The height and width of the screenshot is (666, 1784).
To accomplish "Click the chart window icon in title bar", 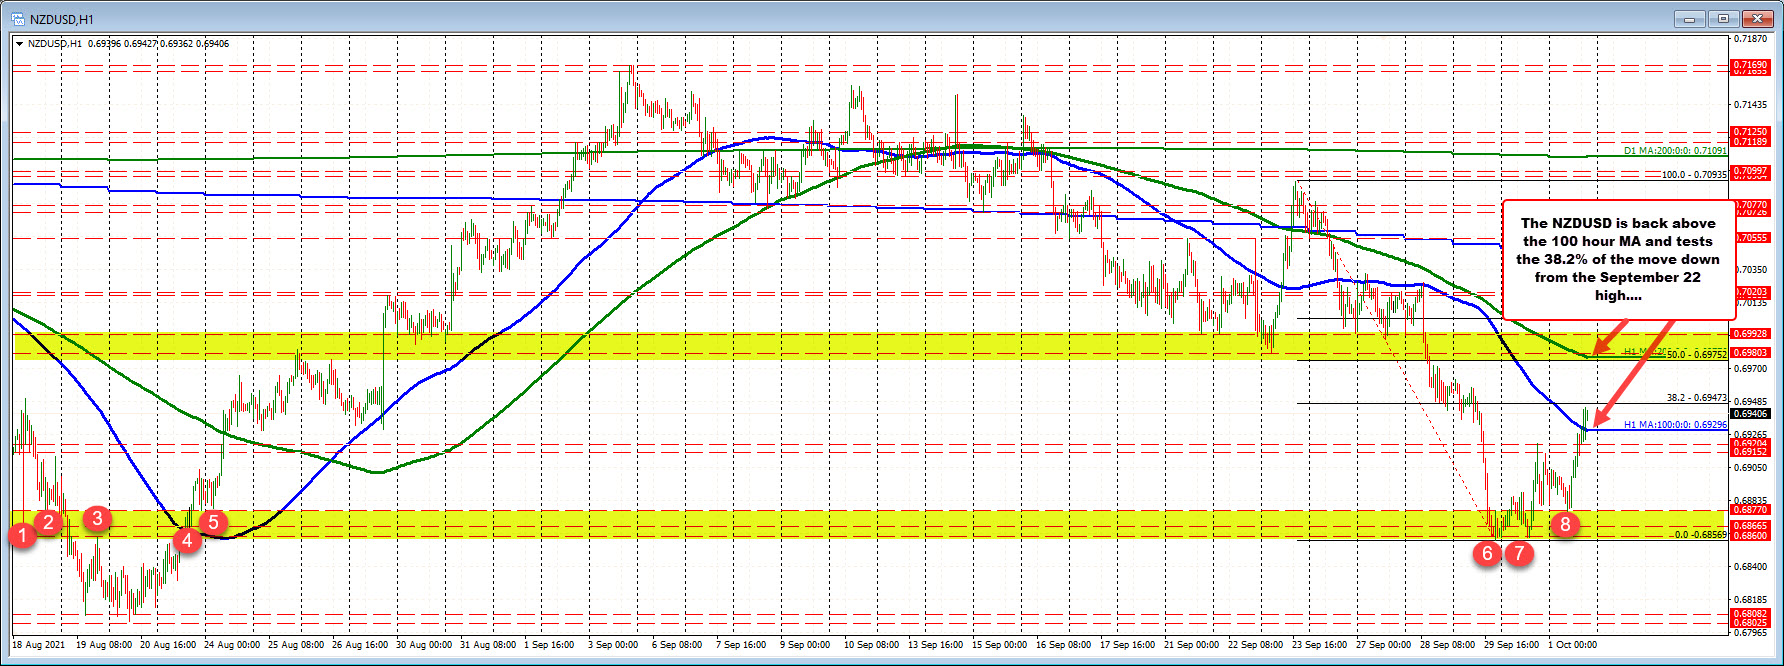I will [17, 18].
